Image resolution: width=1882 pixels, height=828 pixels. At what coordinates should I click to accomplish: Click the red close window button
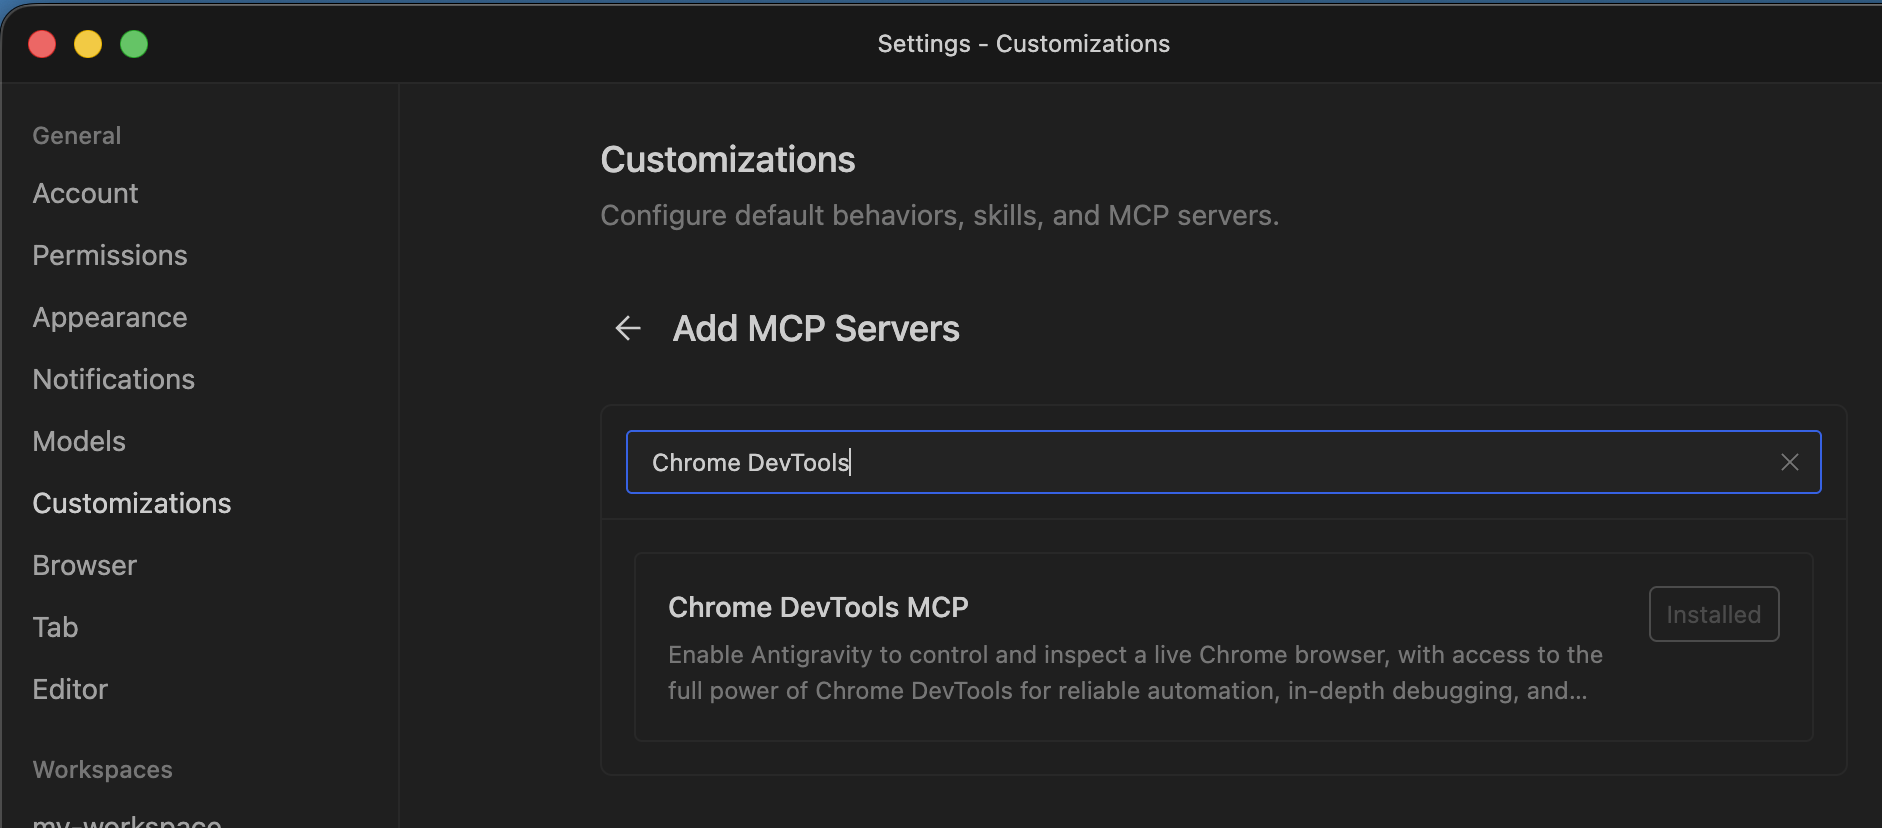(x=42, y=44)
